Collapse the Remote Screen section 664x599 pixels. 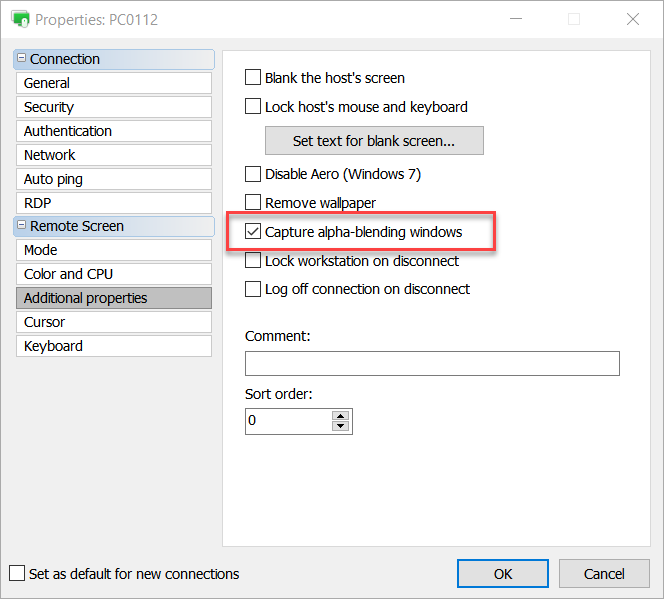(x=22, y=226)
